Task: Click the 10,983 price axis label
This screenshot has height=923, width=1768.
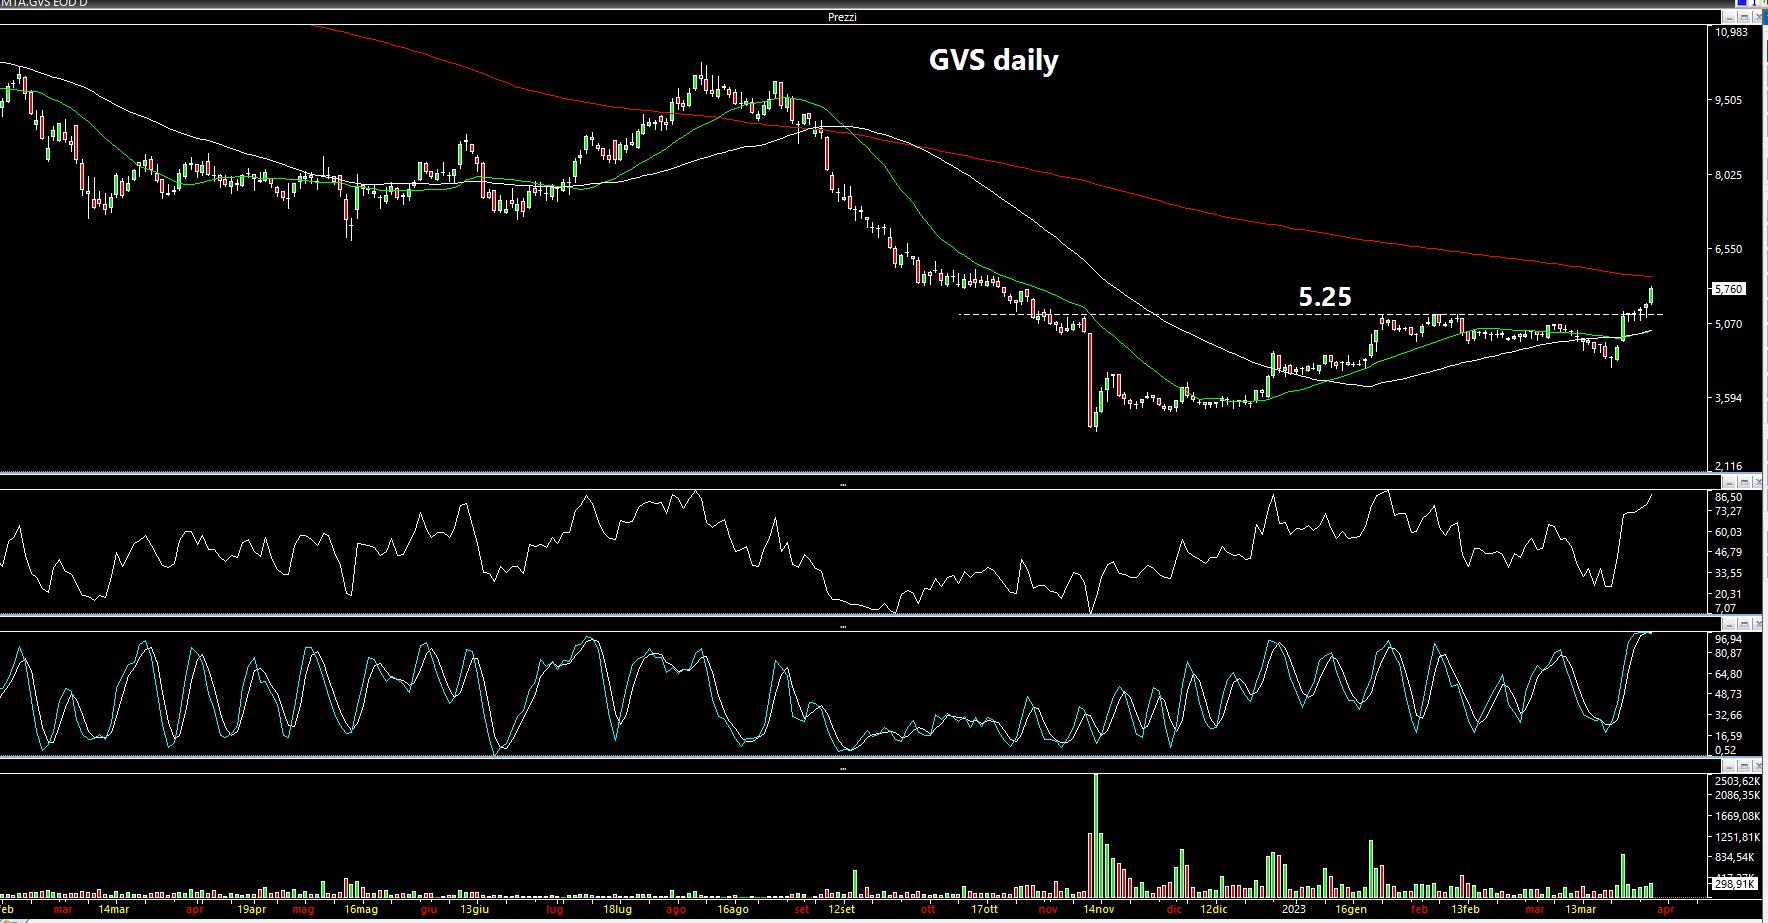Action: [1731, 32]
